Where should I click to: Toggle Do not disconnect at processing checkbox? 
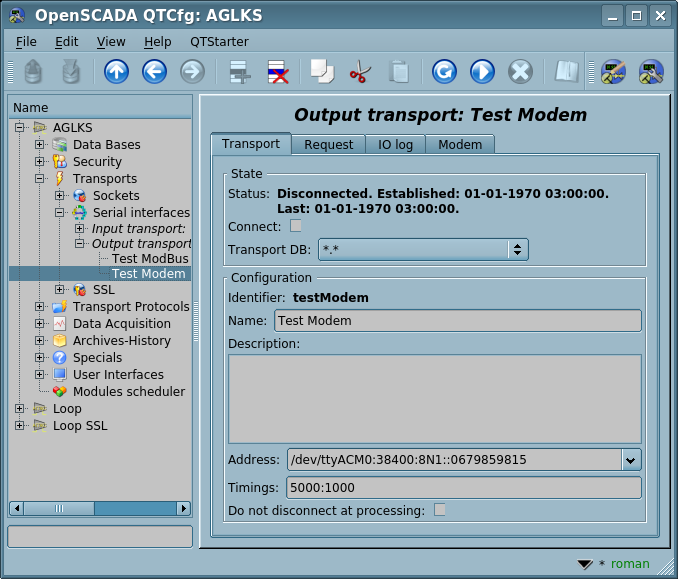[439, 509]
